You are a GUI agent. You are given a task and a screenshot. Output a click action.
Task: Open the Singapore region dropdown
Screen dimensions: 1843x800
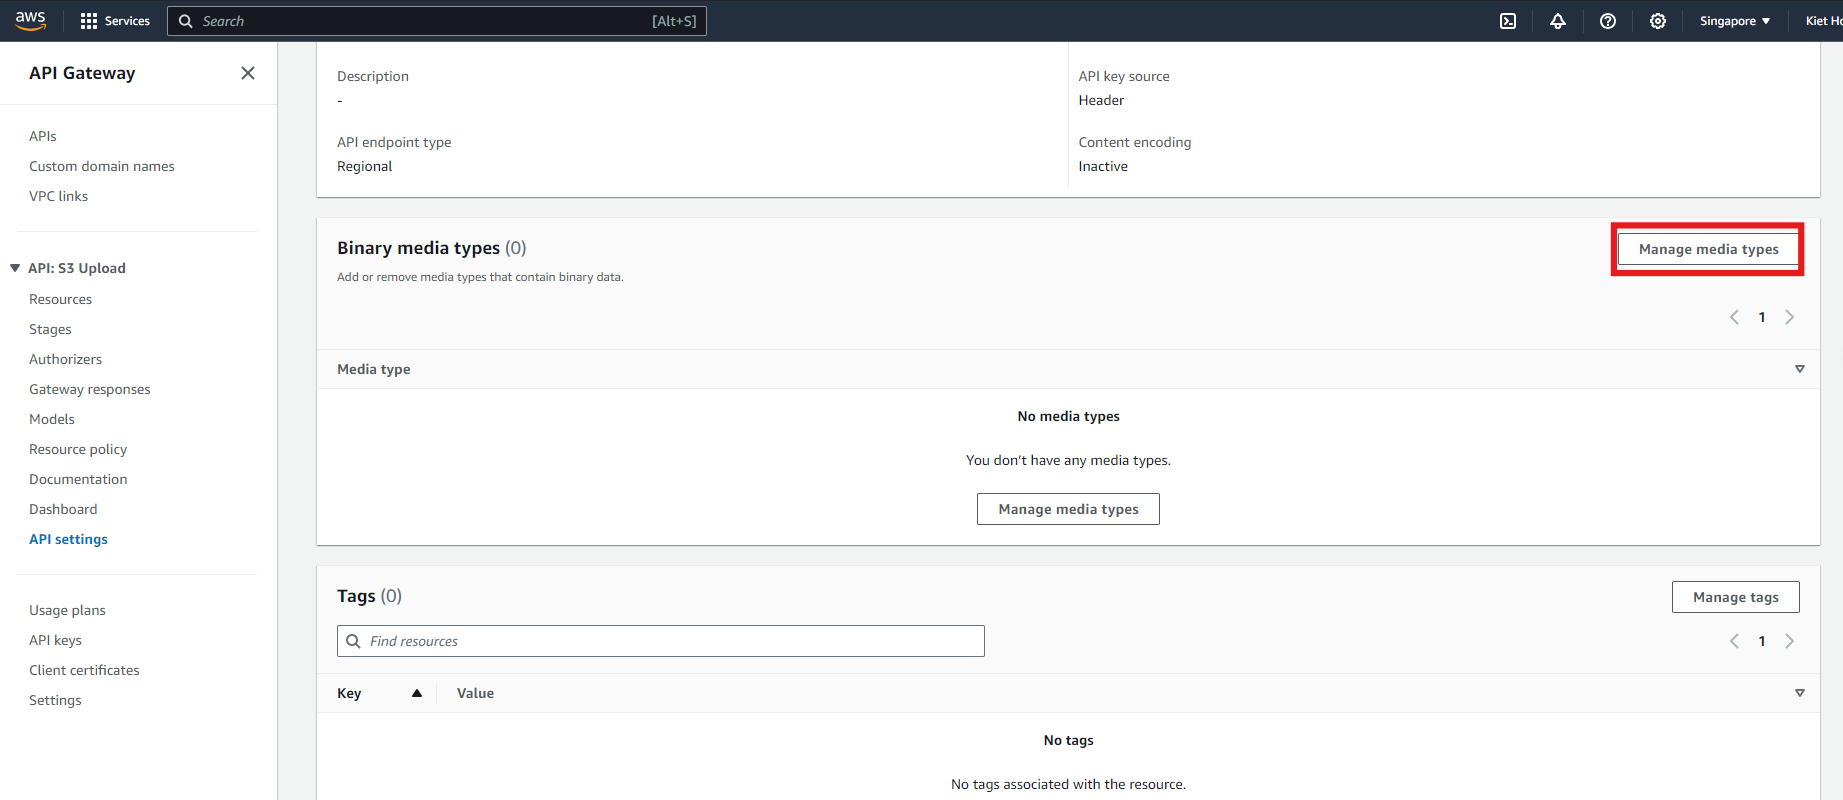coord(1735,21)
